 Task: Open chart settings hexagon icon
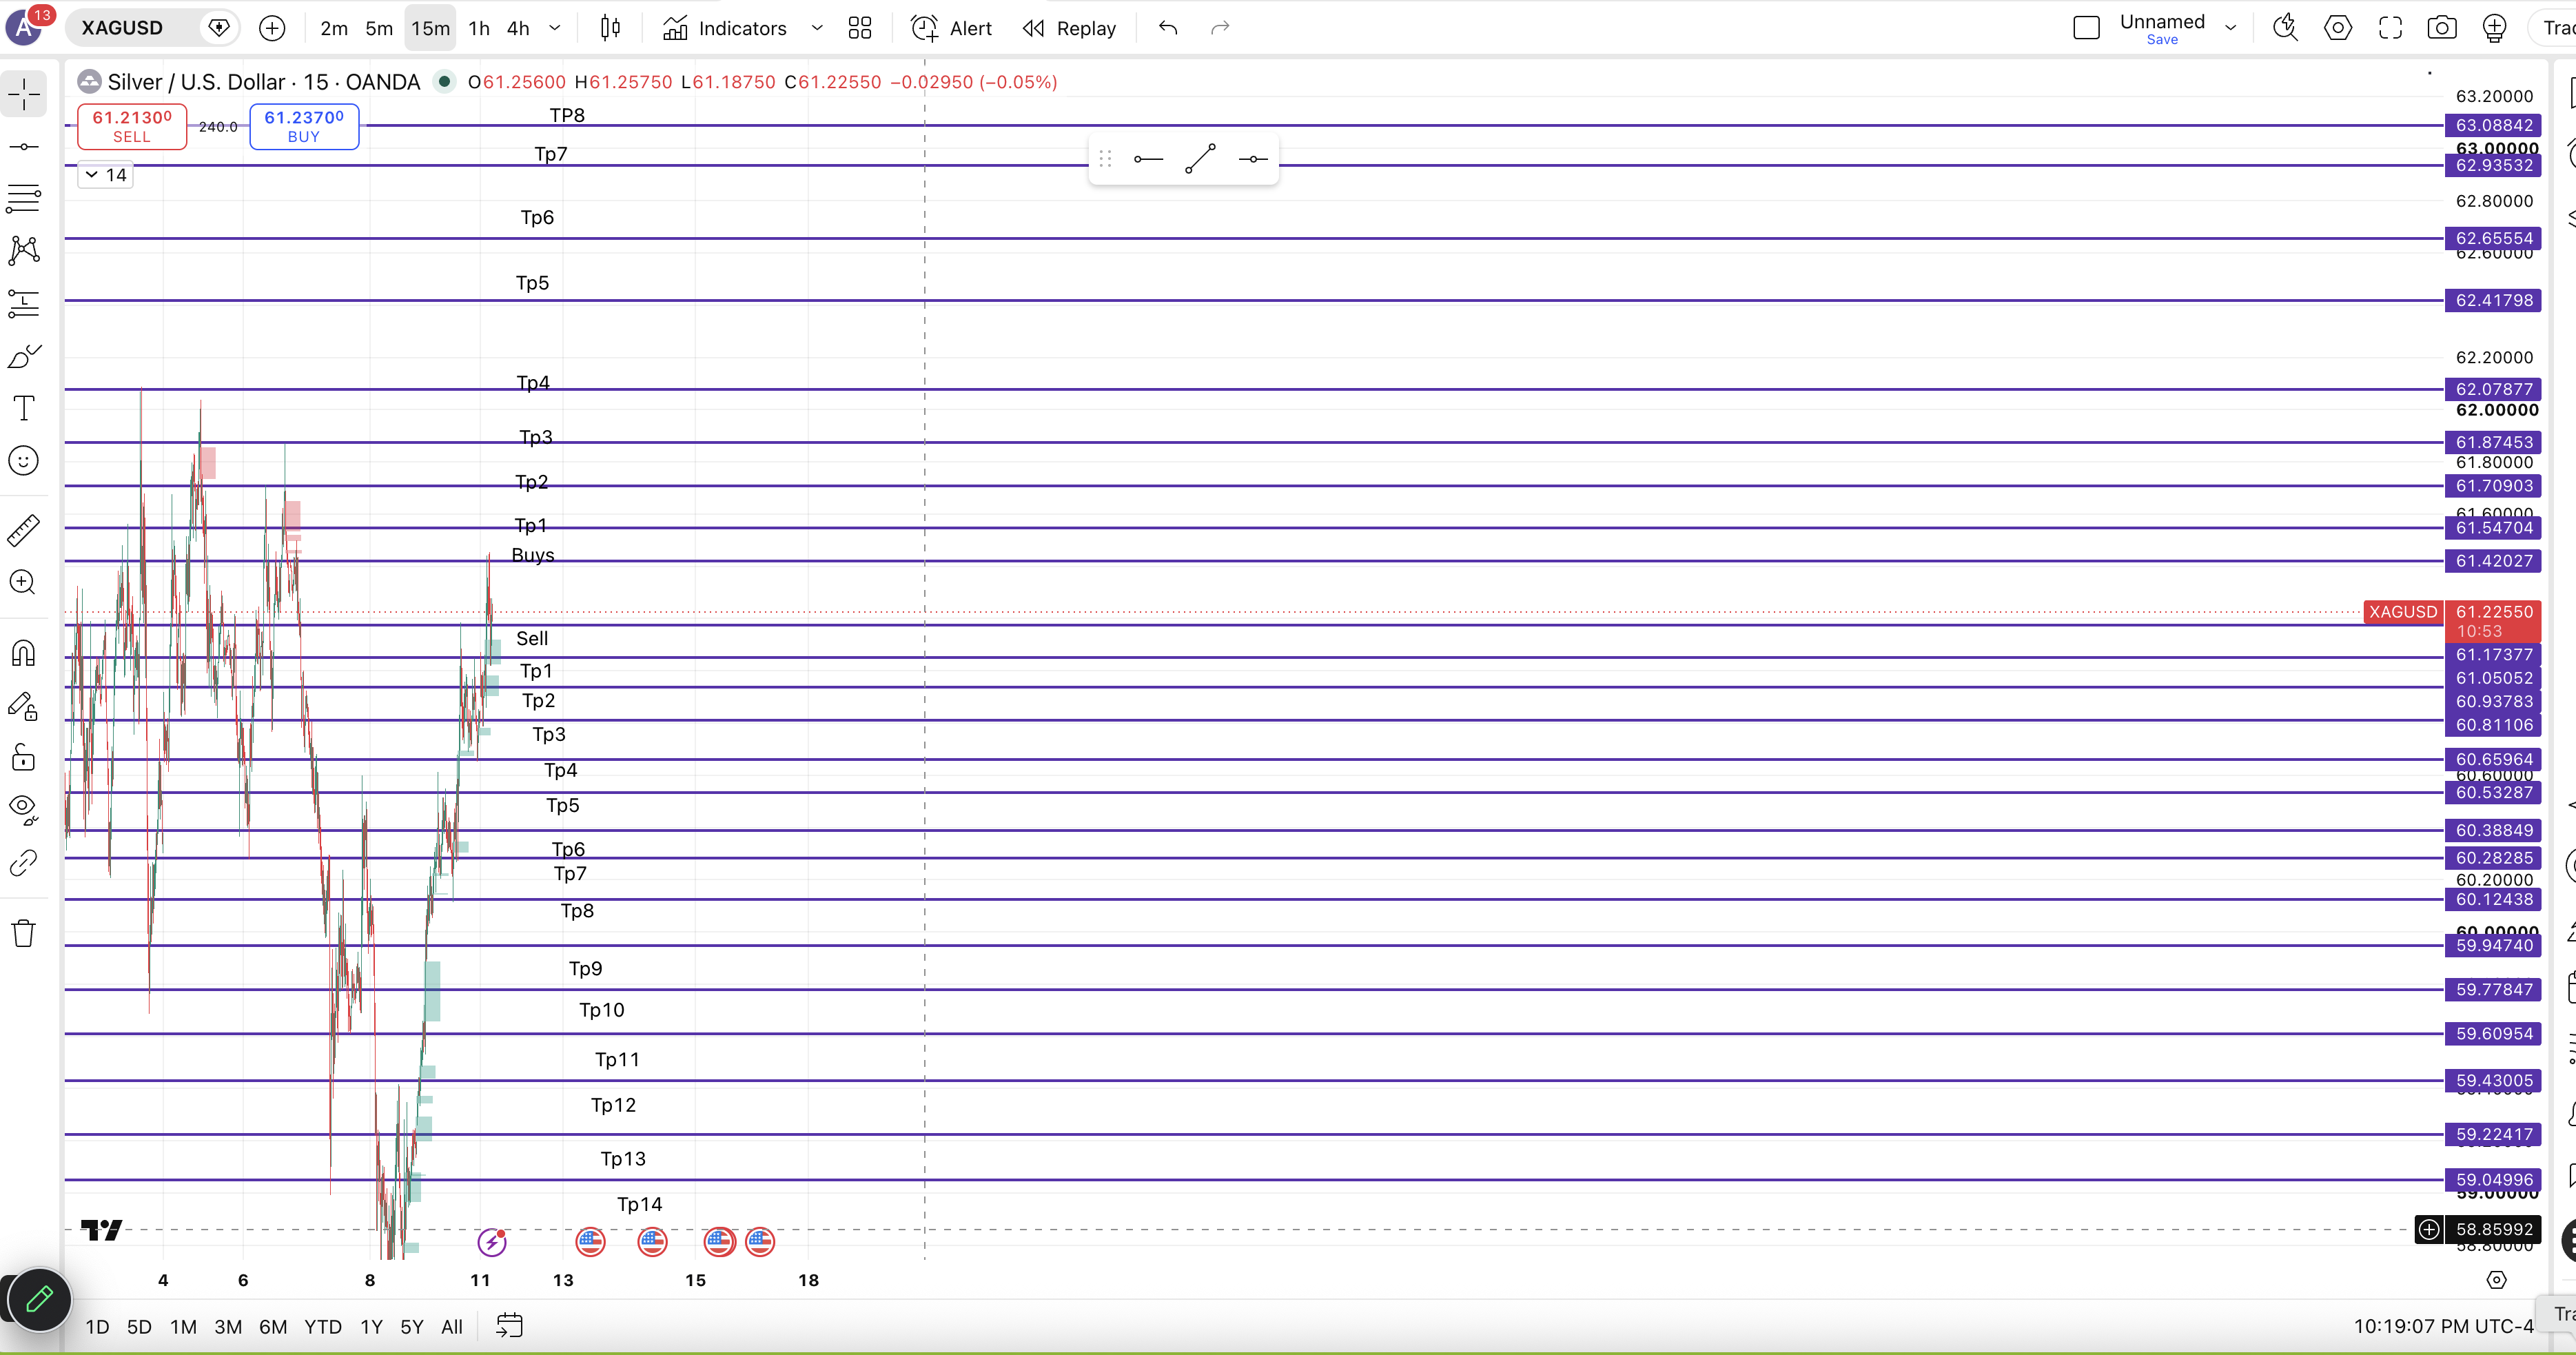pyautogui.click(x=2338, y=28)
